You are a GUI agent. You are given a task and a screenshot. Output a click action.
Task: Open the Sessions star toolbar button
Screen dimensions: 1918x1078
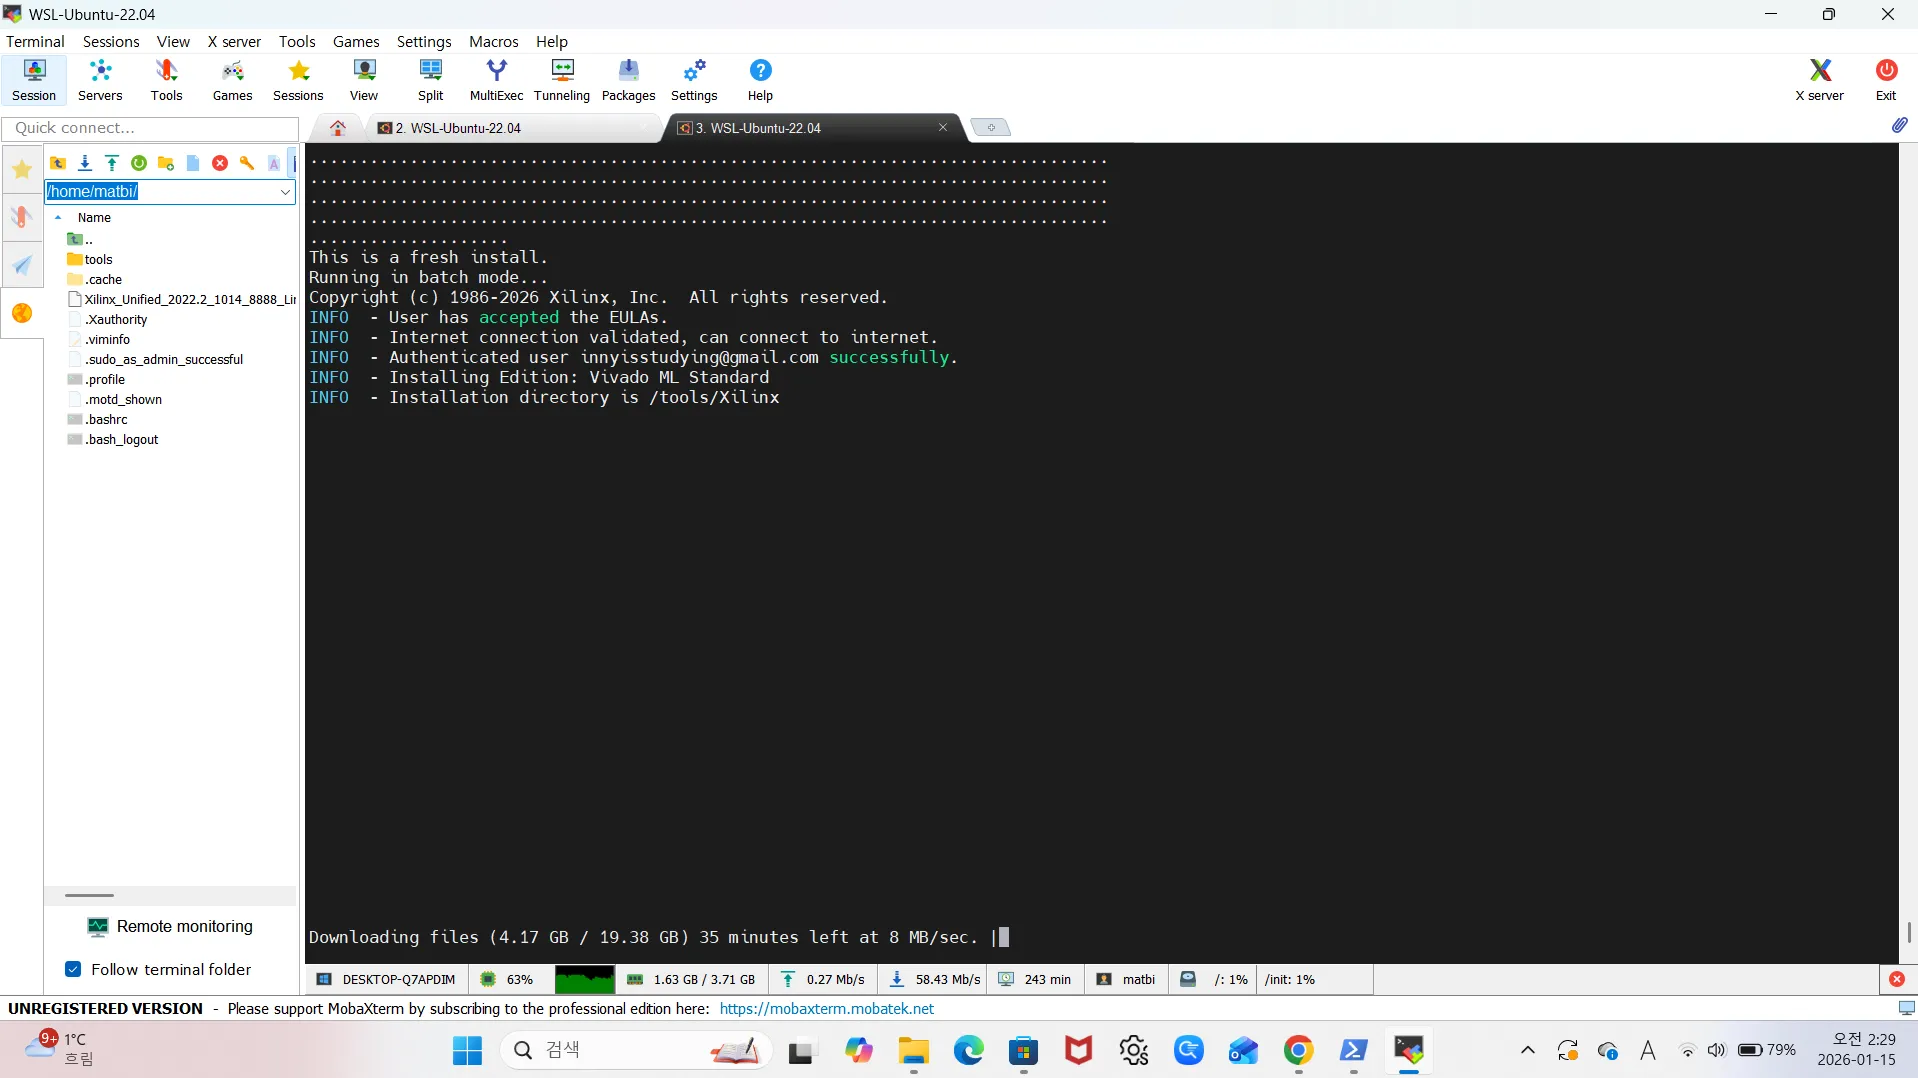(298, 80)
